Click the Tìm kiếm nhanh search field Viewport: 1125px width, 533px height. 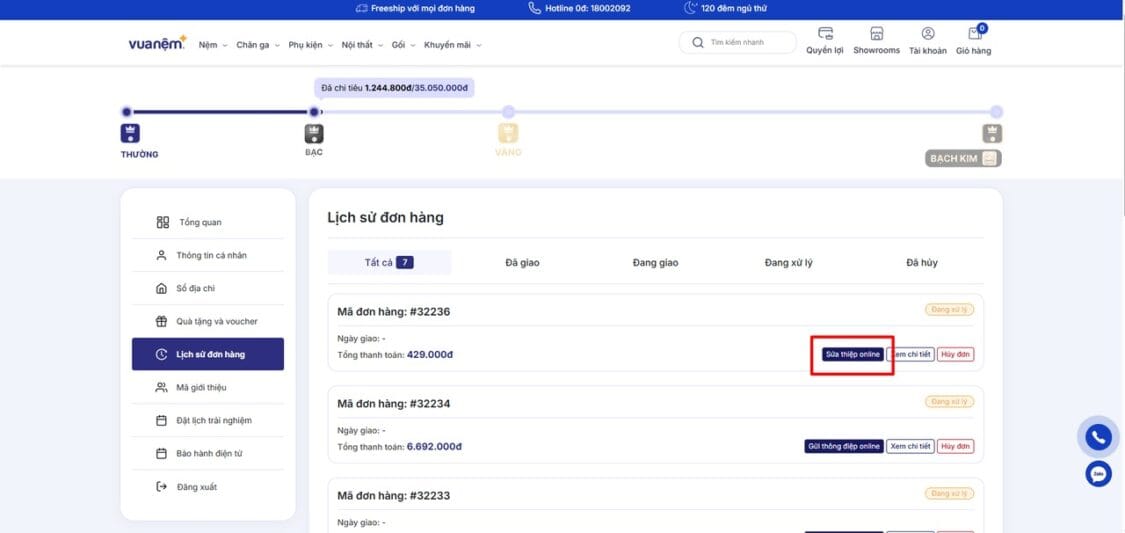click(x=745, y=43)
